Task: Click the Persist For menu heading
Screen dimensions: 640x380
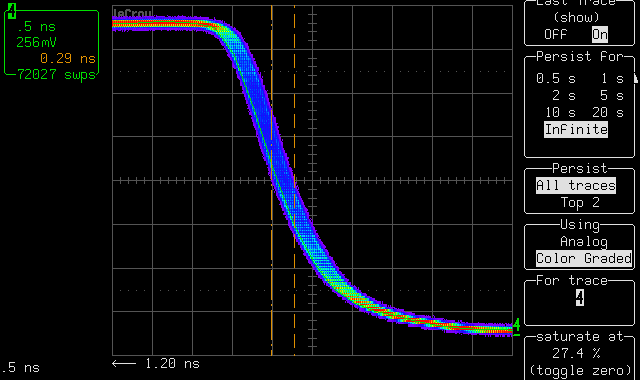Action: click(x=580, y=56)
